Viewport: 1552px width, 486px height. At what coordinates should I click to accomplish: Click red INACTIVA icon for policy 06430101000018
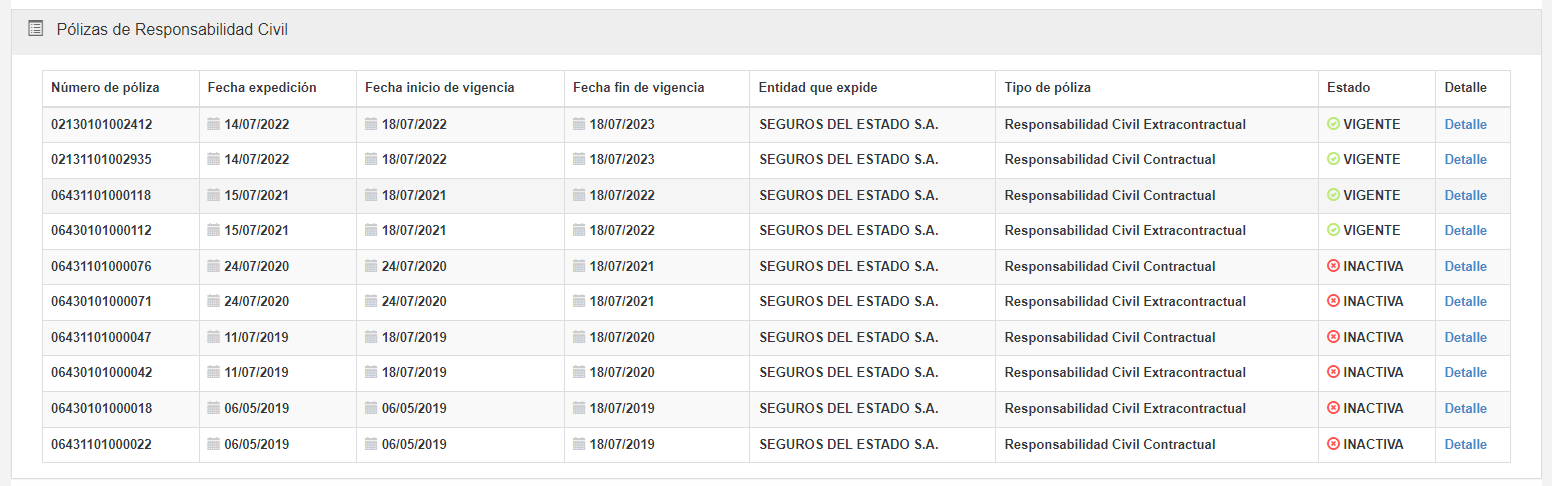tap(1333, 408)
